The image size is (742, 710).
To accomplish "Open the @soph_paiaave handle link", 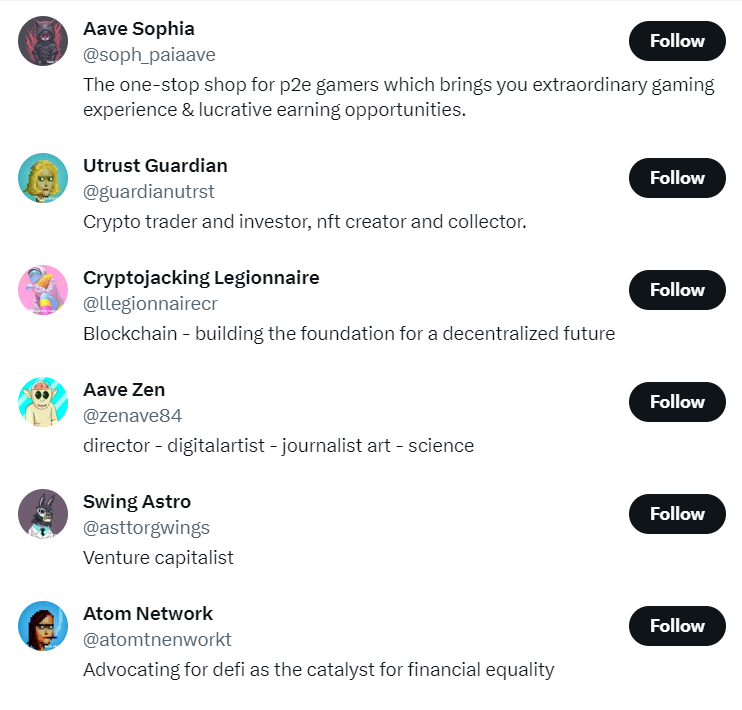I will point(149,55).
